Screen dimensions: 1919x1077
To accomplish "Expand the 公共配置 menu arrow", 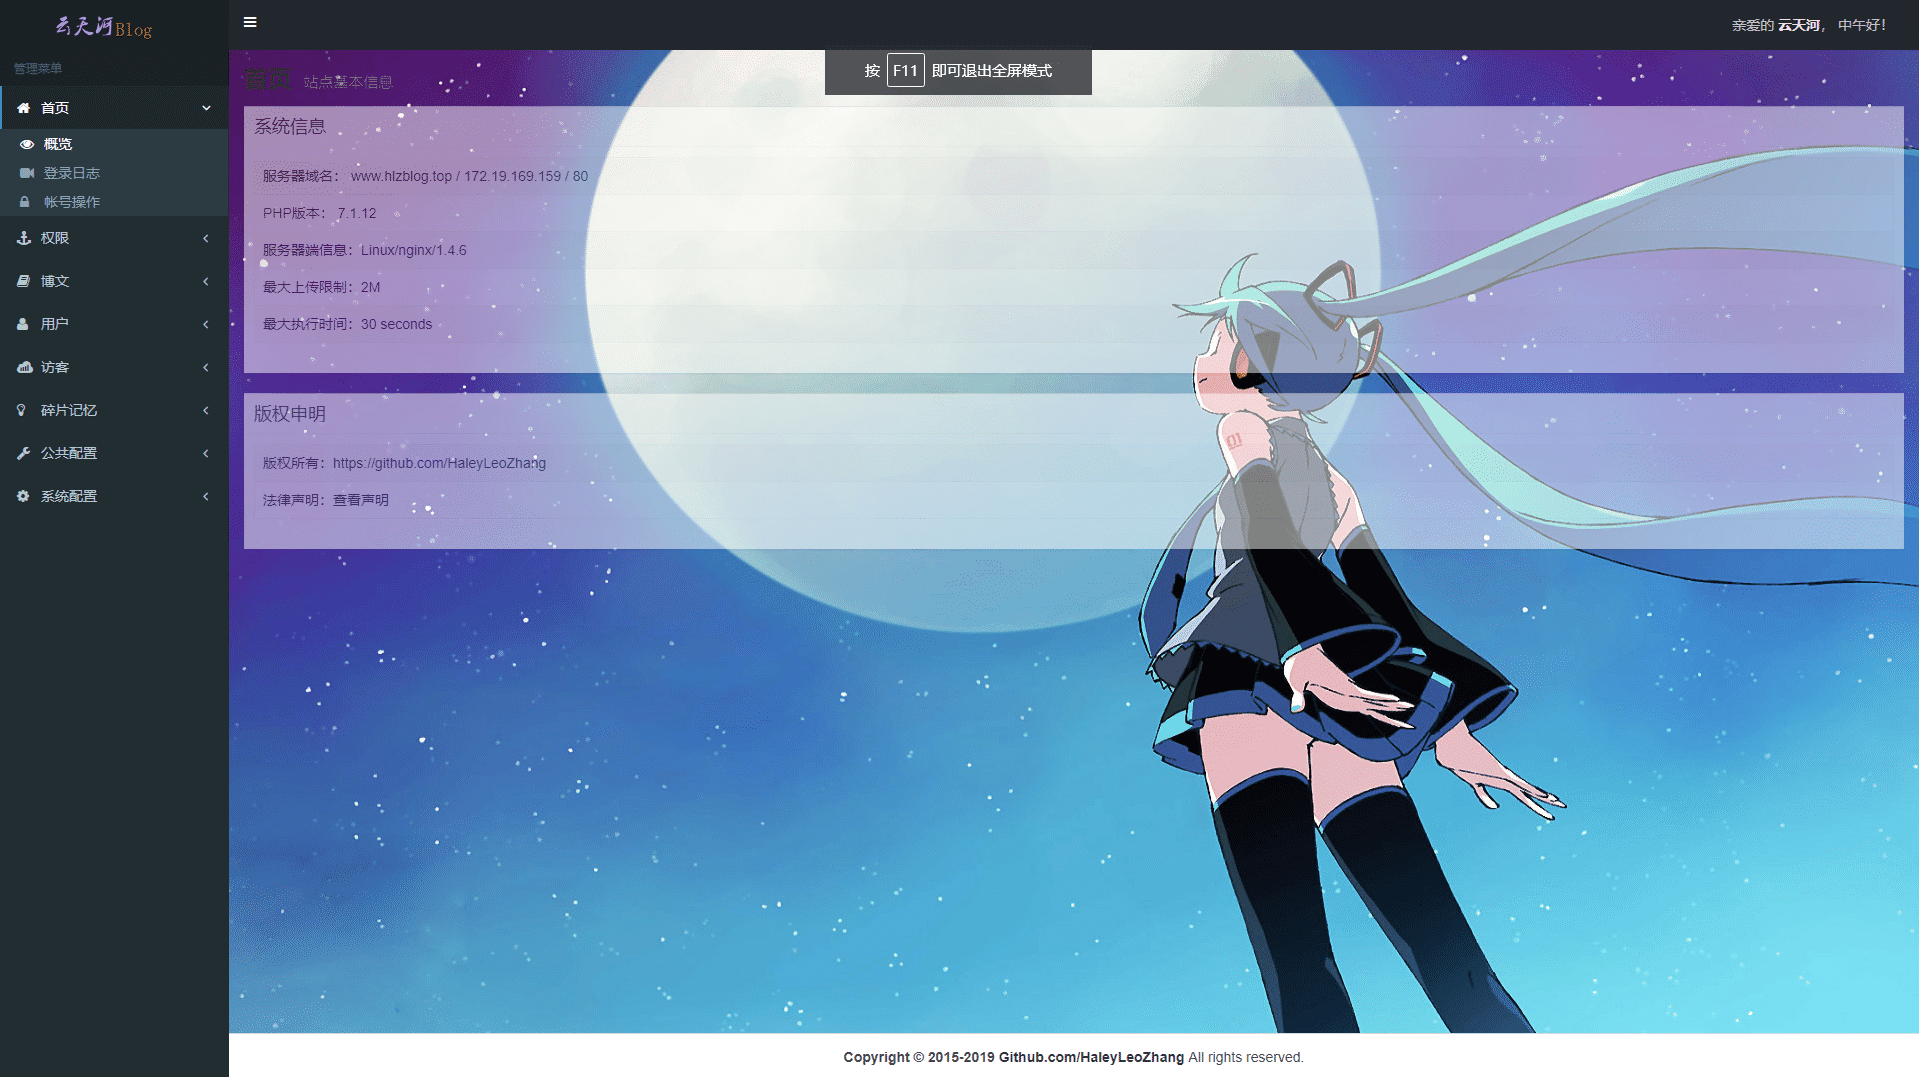I will tap(206, 453).
